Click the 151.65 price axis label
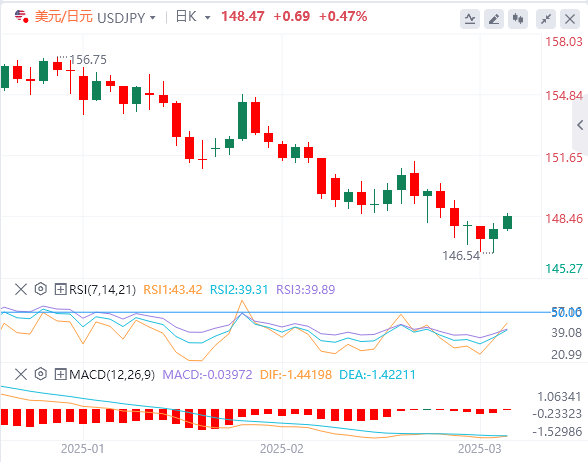The height and width of the screenshot is (462, 588). click(564, 158)
